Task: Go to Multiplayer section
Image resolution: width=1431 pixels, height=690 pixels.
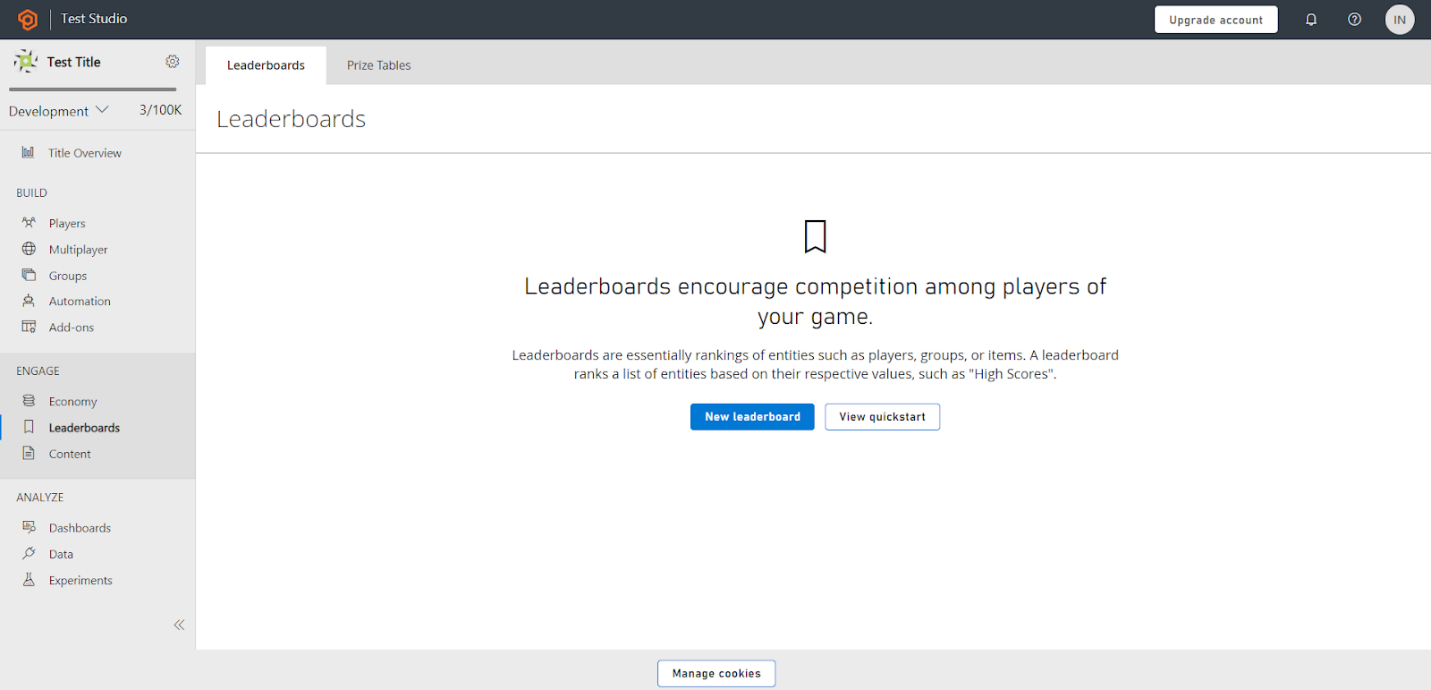Action: click(78, 249)
